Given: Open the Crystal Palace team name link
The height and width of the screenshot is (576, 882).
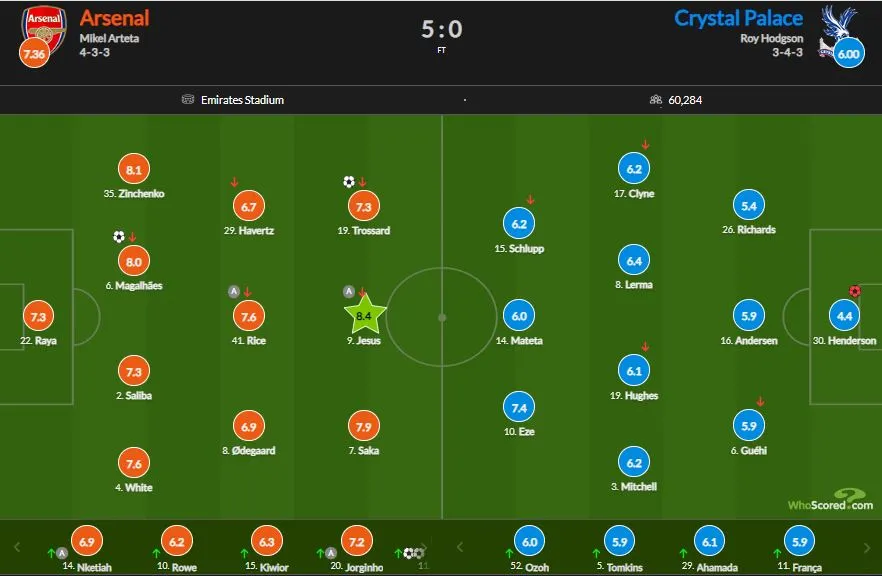Looking at the screenshot, I should pyautogui.click(x=738, y=18).
